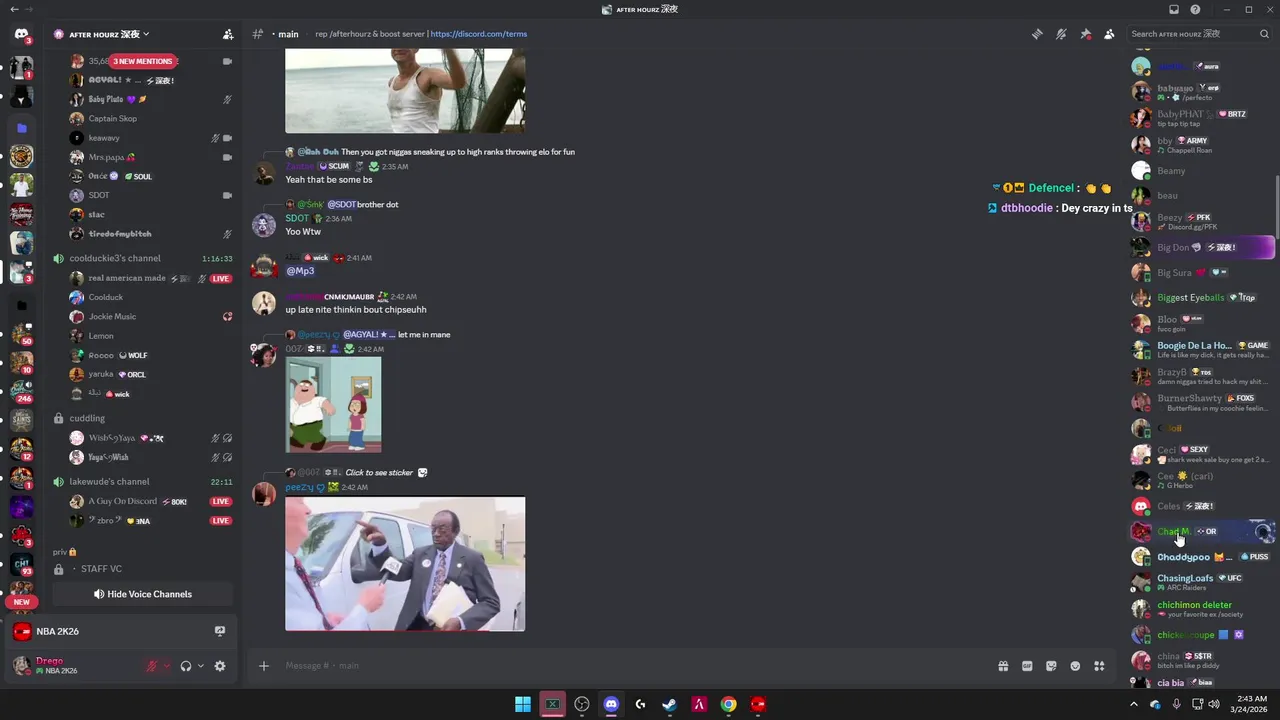Click the back navigation arrow in title bar

click(14, 9)
